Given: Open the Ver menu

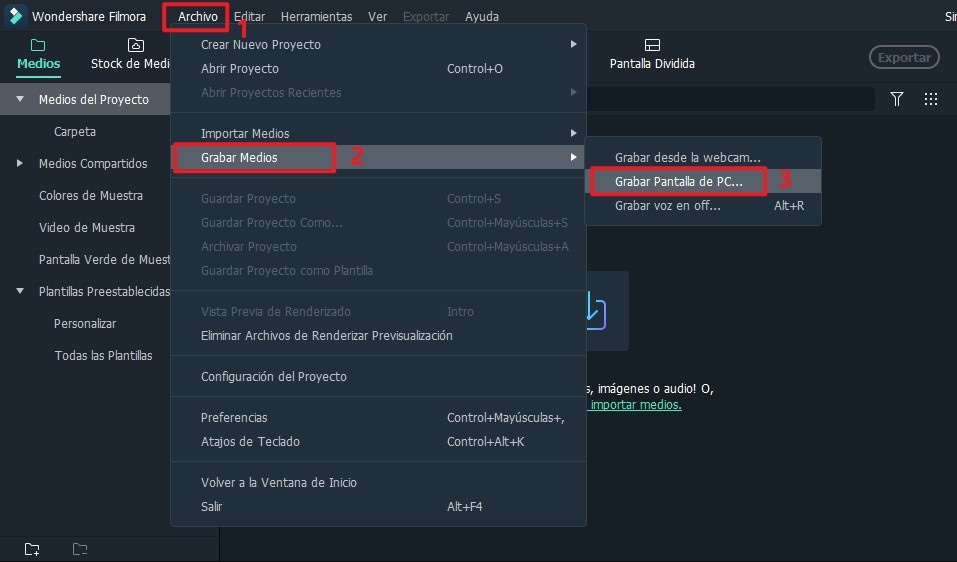Looking at the screenshot, I should 377,16.
